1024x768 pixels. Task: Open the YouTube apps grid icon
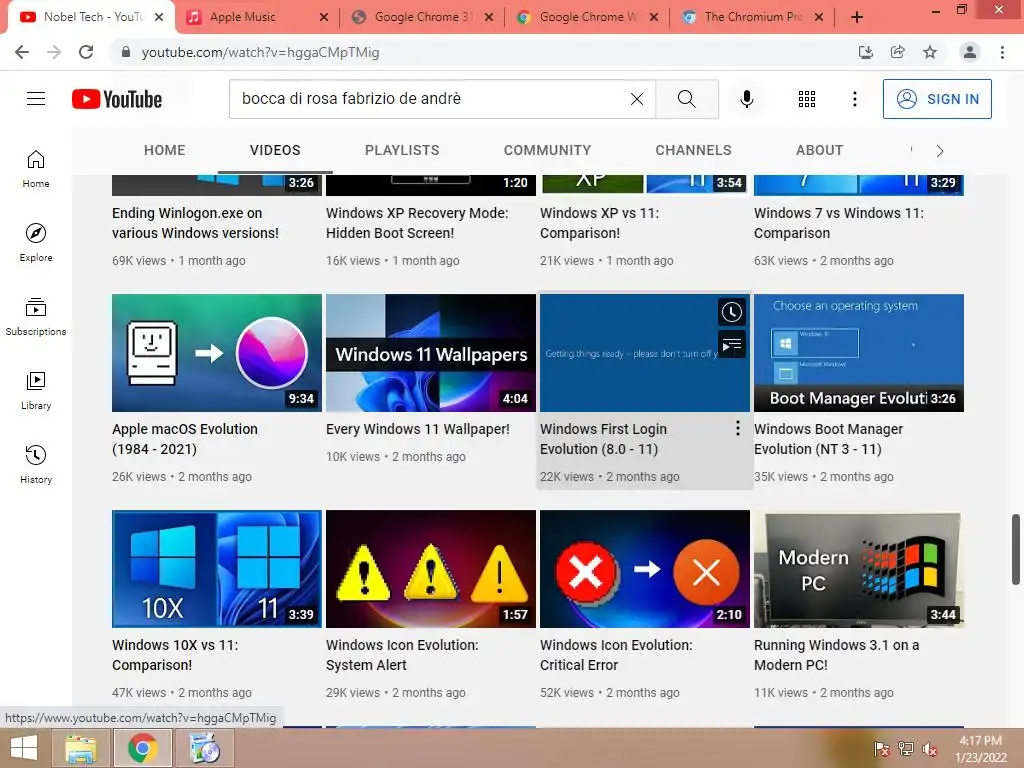[807, 99]
